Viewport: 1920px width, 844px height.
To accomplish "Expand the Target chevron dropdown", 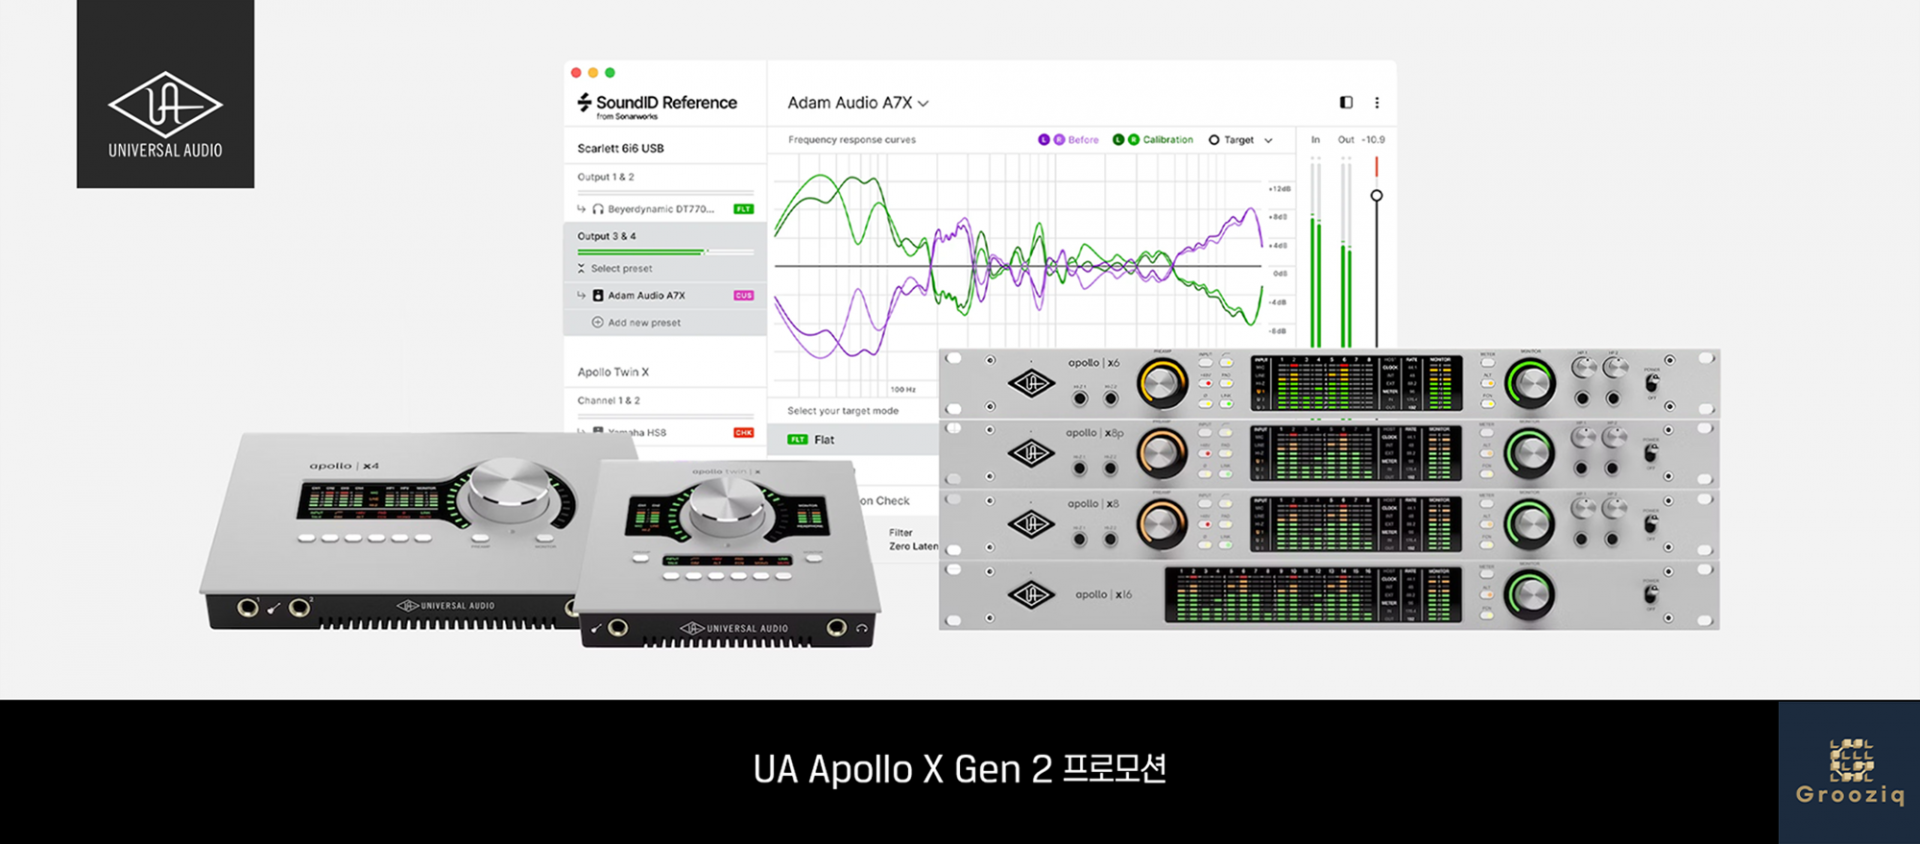I will [x=1268, y=141].
